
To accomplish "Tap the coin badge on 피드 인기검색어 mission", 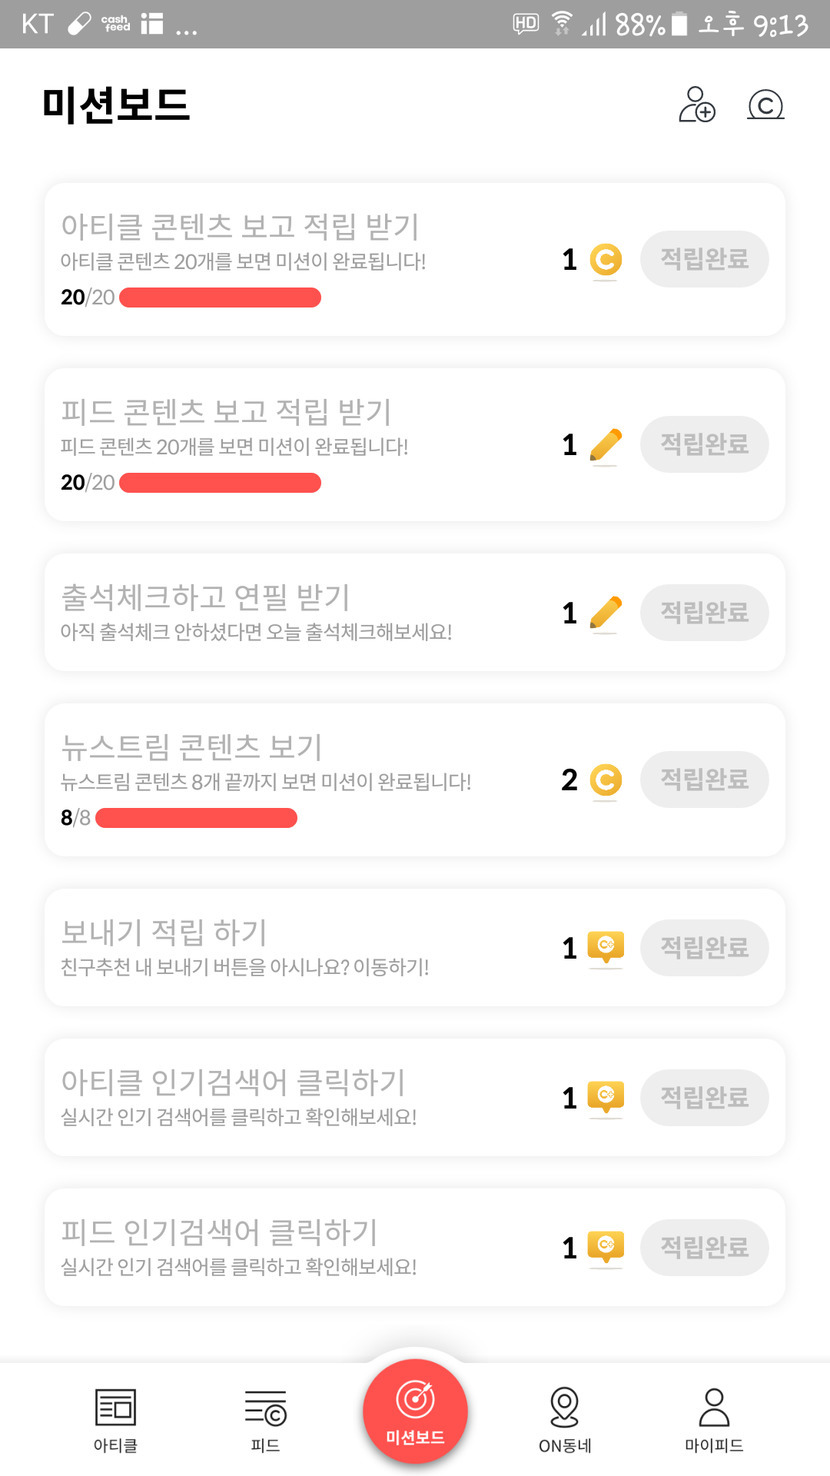I will point(605,1247).
